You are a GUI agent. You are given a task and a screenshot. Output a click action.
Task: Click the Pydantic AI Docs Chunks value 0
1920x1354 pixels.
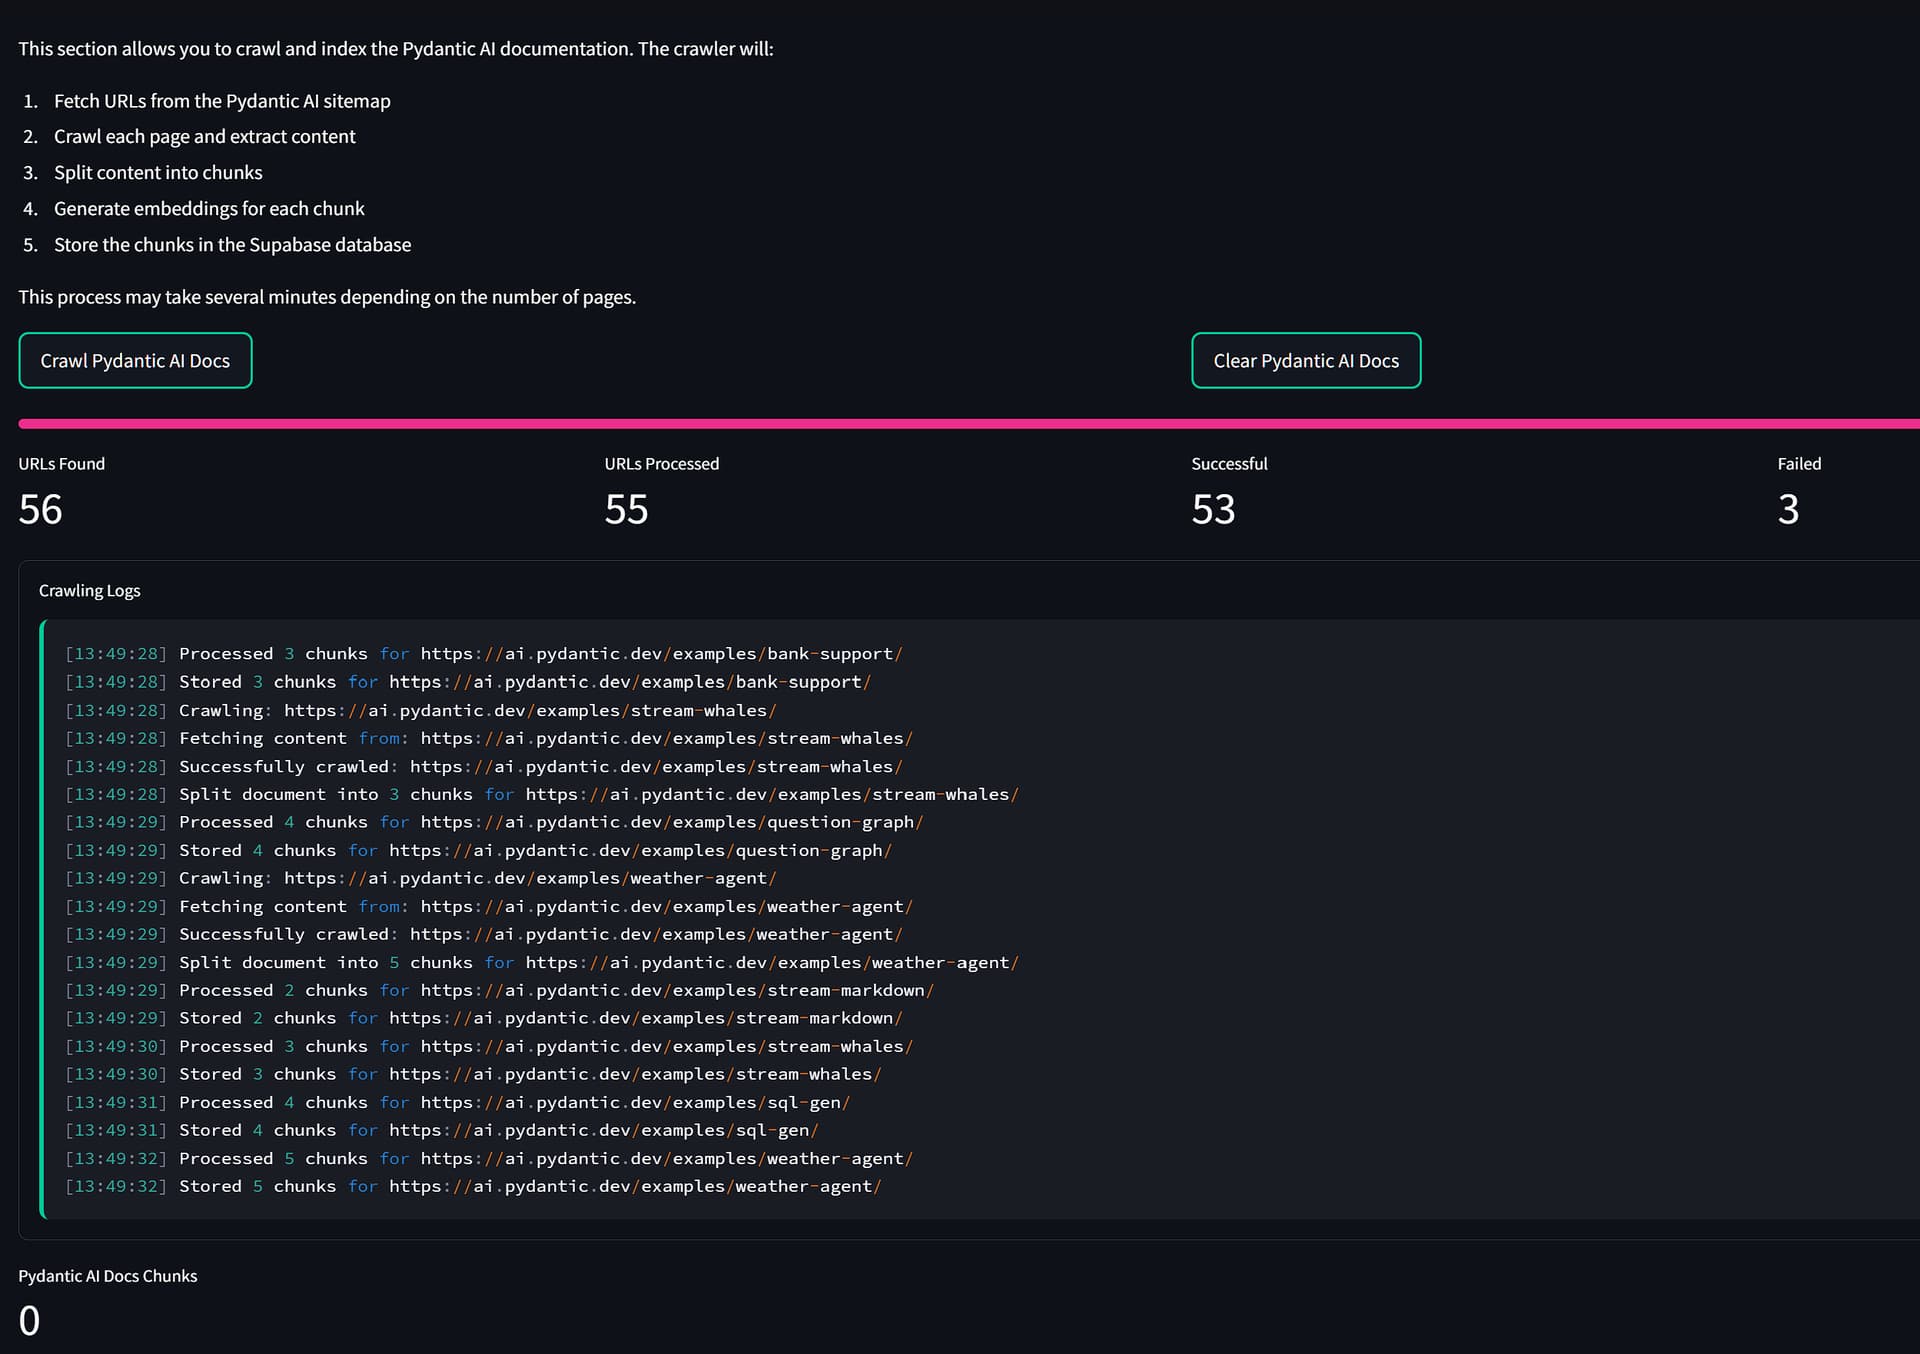(x=30, y=1321)
